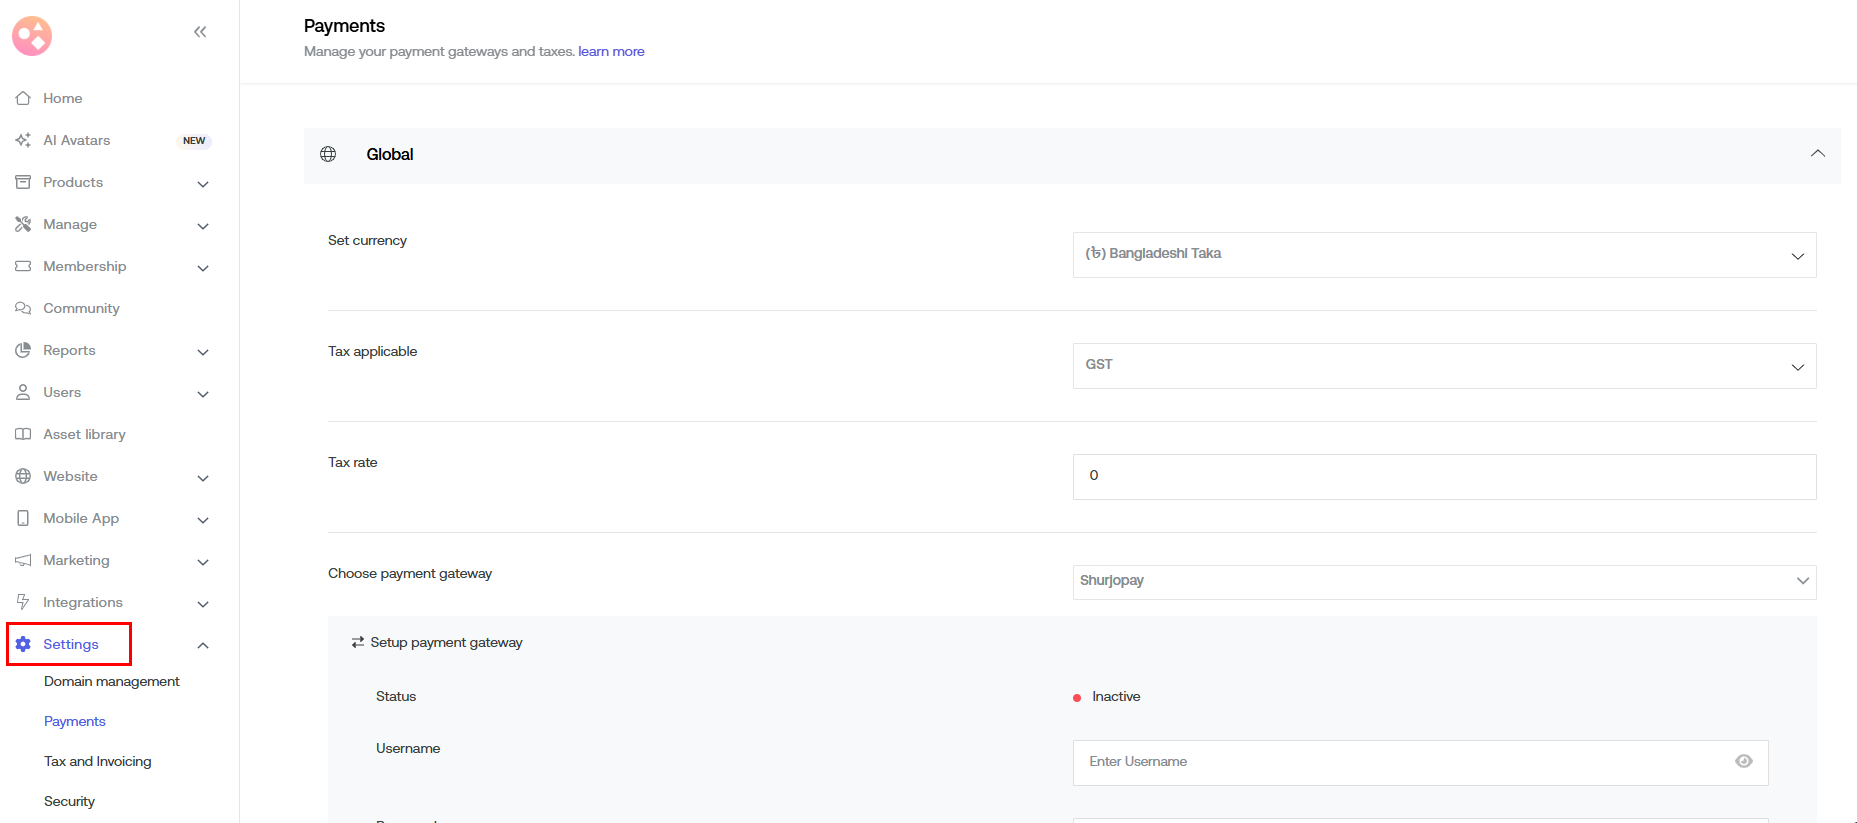Click the Home house icon
1857x823 pixels.
pyautogui.click(x=23, y=98)
